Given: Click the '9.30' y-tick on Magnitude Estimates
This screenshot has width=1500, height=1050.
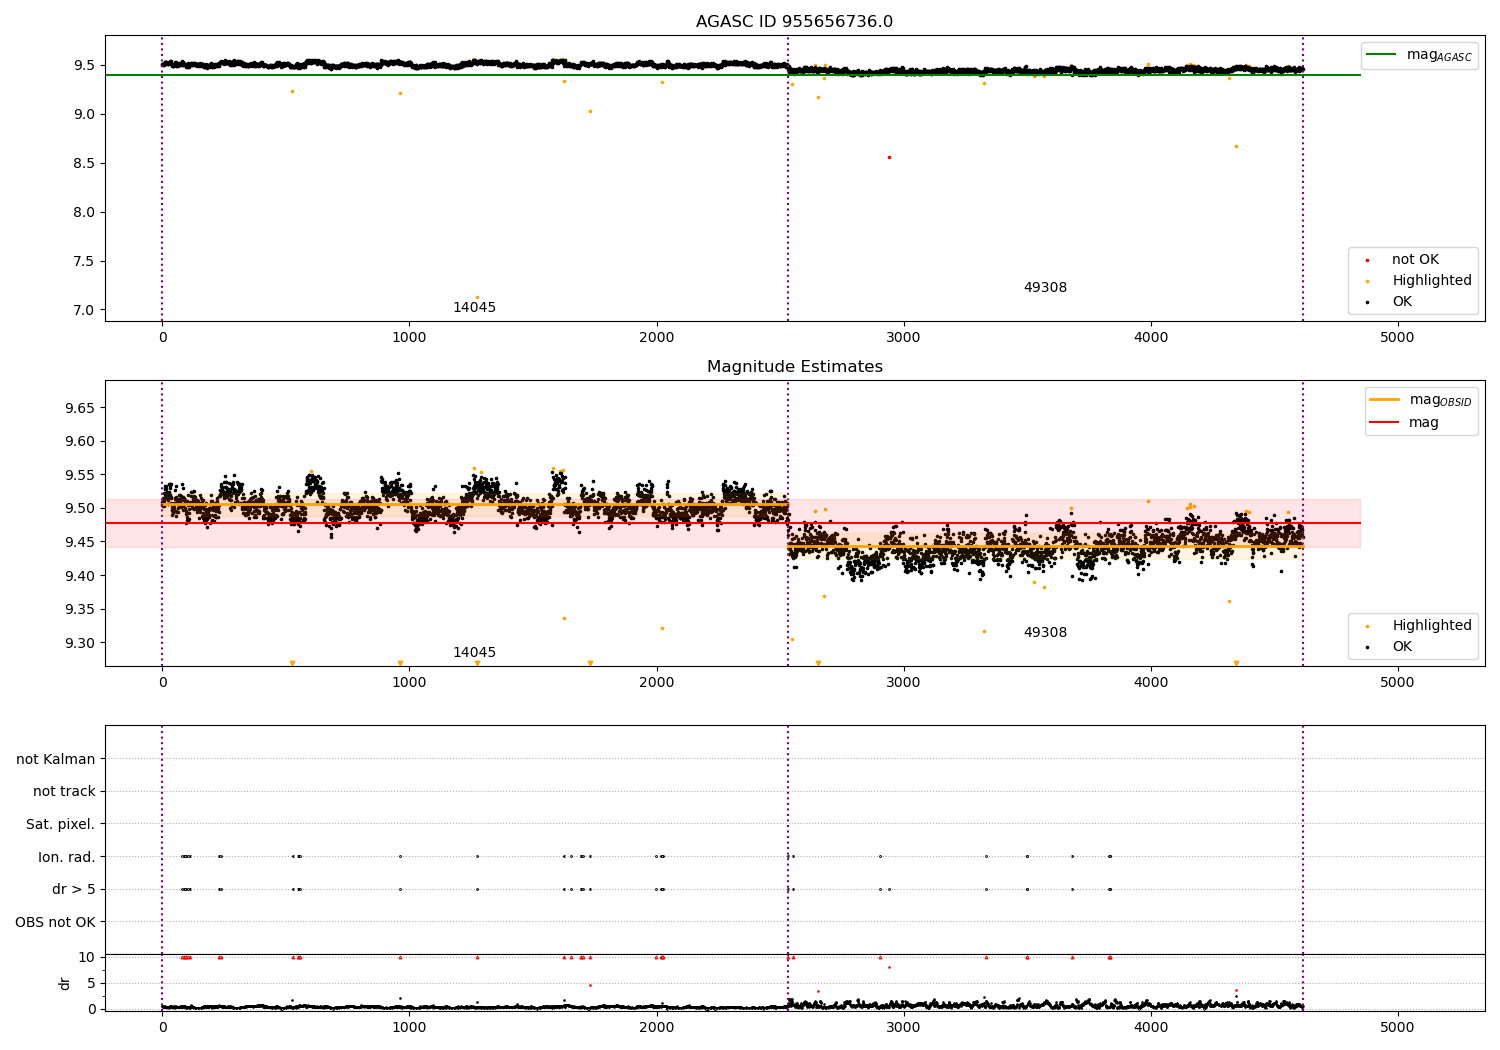Looking at the screenshot, I should point(79,644).
